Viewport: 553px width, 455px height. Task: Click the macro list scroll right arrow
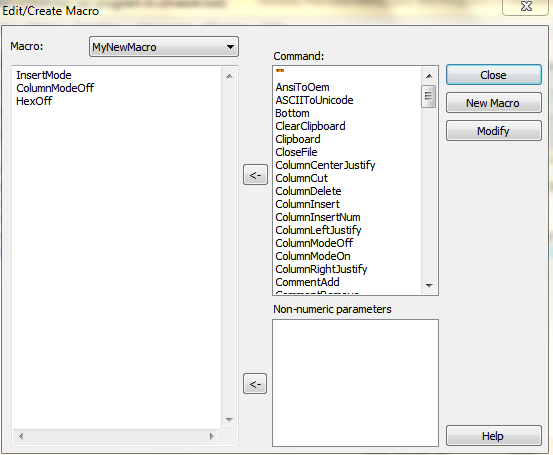click(x=212, y=436)
